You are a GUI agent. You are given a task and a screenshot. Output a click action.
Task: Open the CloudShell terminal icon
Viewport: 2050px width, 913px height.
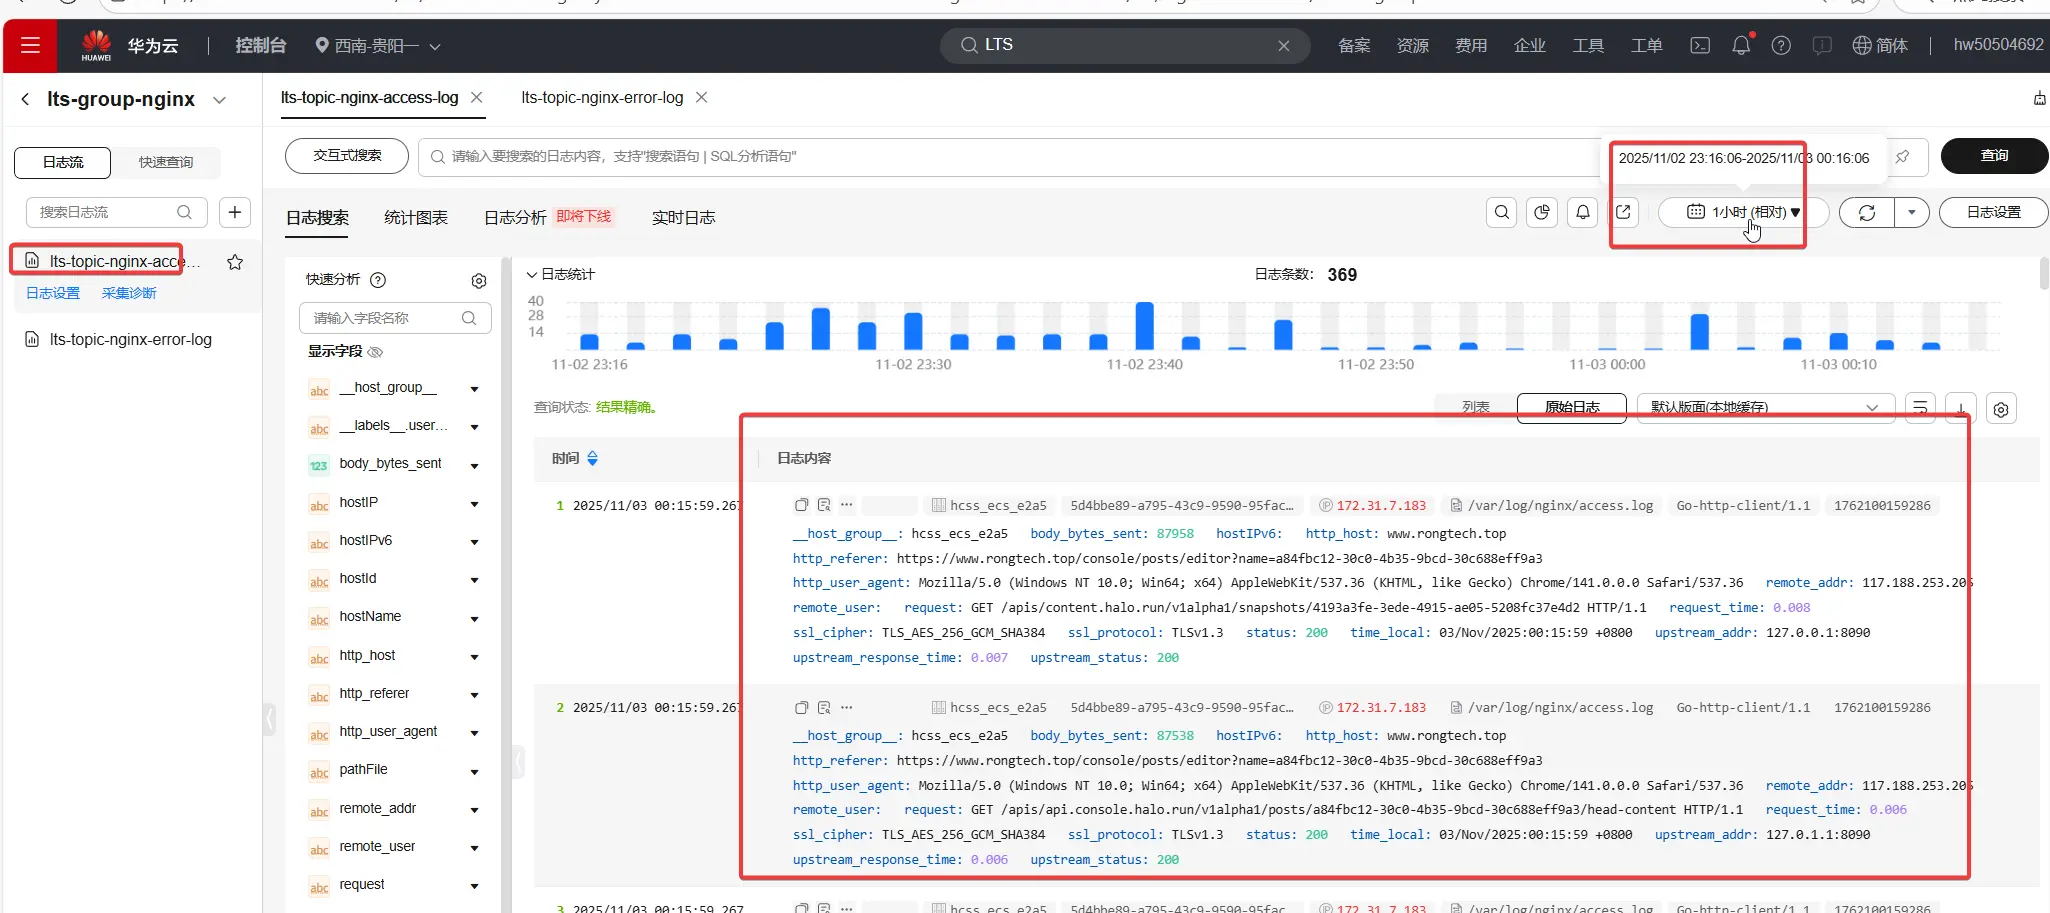[1700, 45]
